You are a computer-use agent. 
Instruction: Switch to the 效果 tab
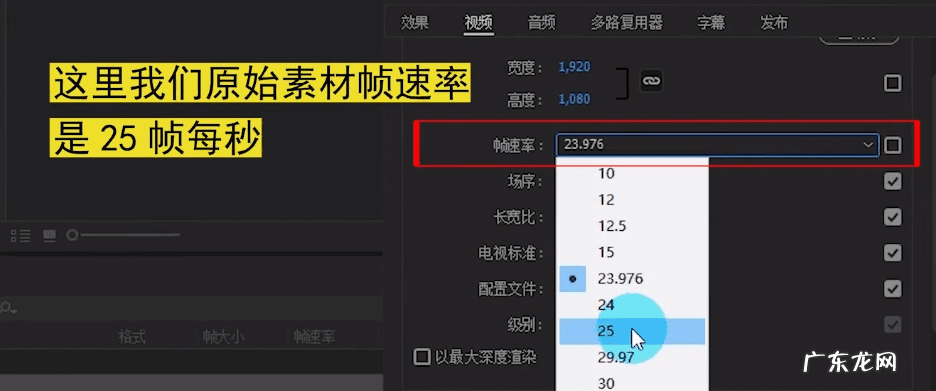[414, 23]
